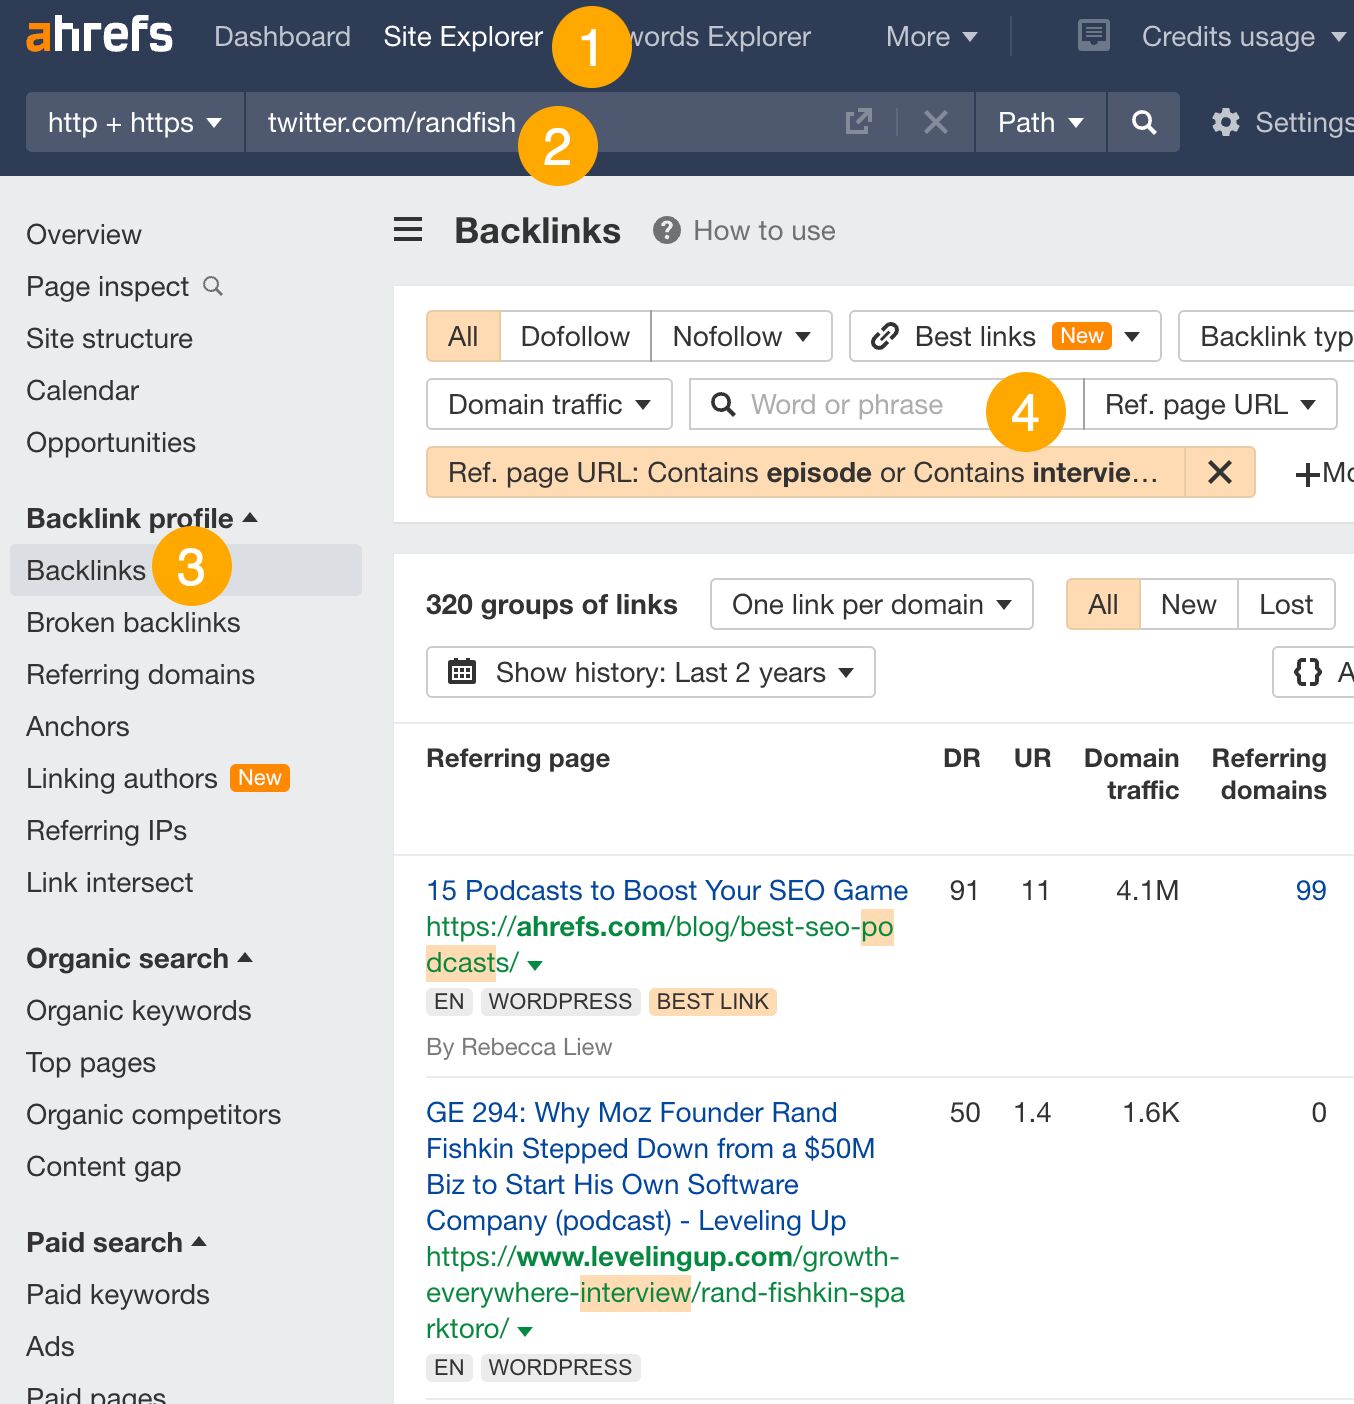
Task: Select Referring domains in sidebar
Action: [x=140, y=675]
